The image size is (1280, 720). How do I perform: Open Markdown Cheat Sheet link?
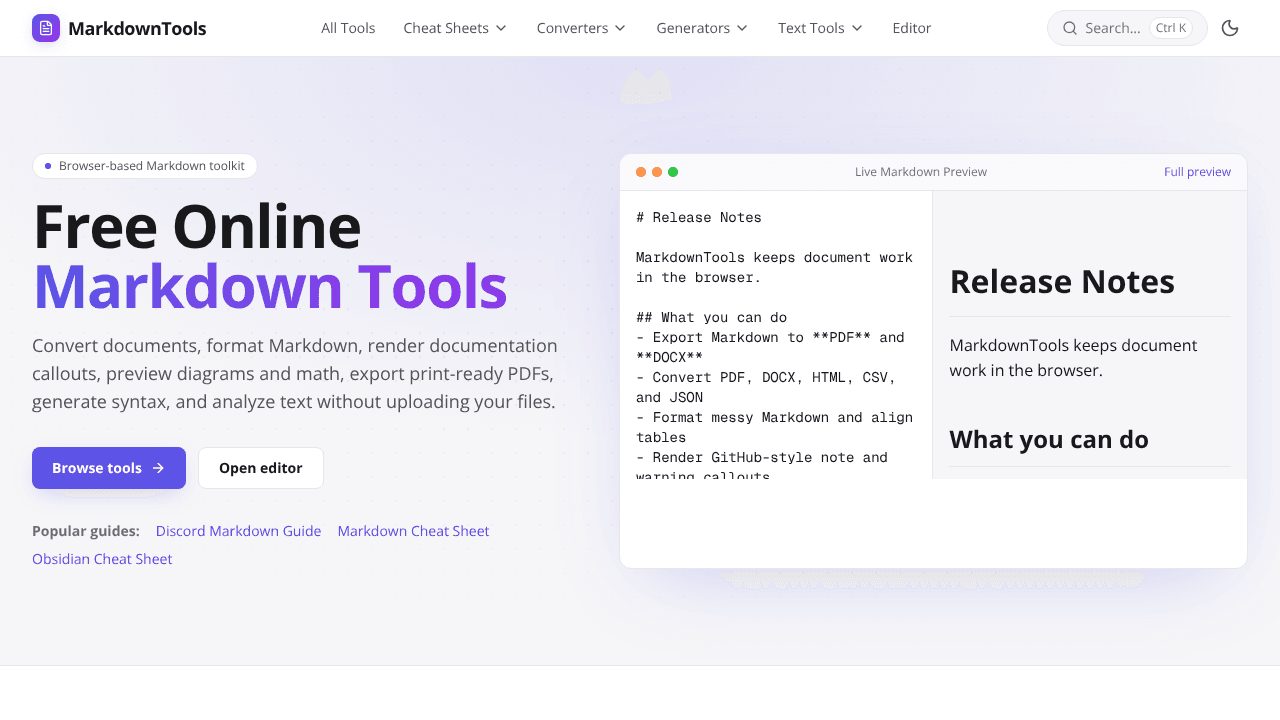413,531
